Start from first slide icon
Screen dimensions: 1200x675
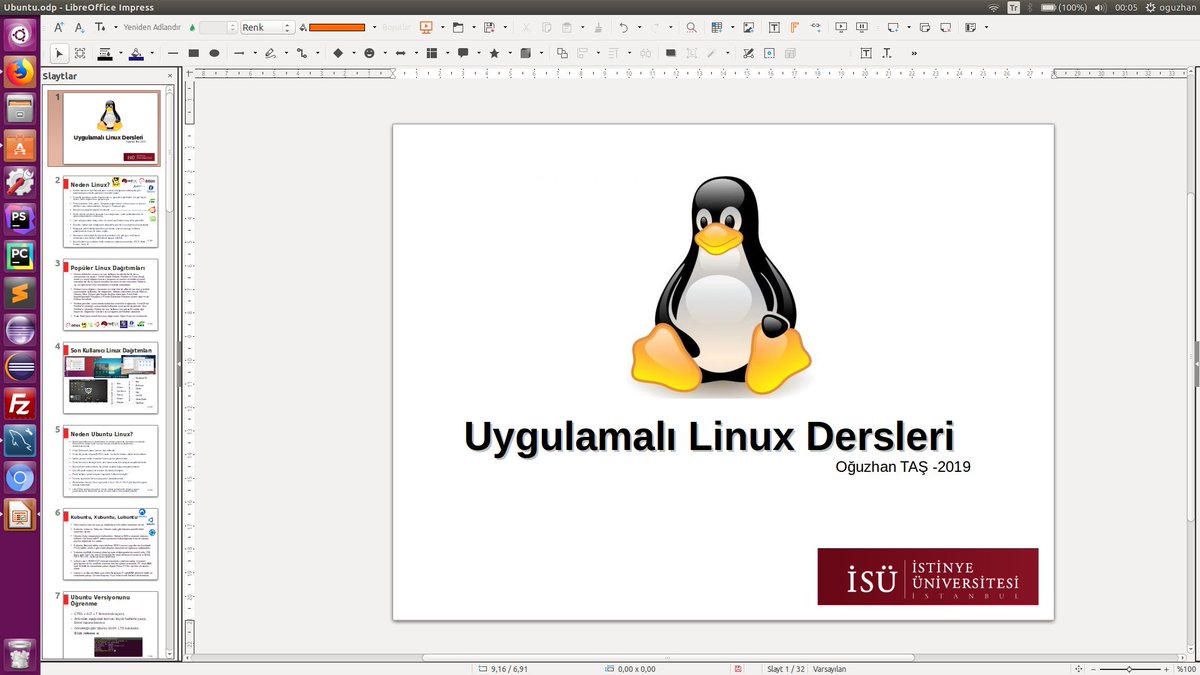point(841,27)
